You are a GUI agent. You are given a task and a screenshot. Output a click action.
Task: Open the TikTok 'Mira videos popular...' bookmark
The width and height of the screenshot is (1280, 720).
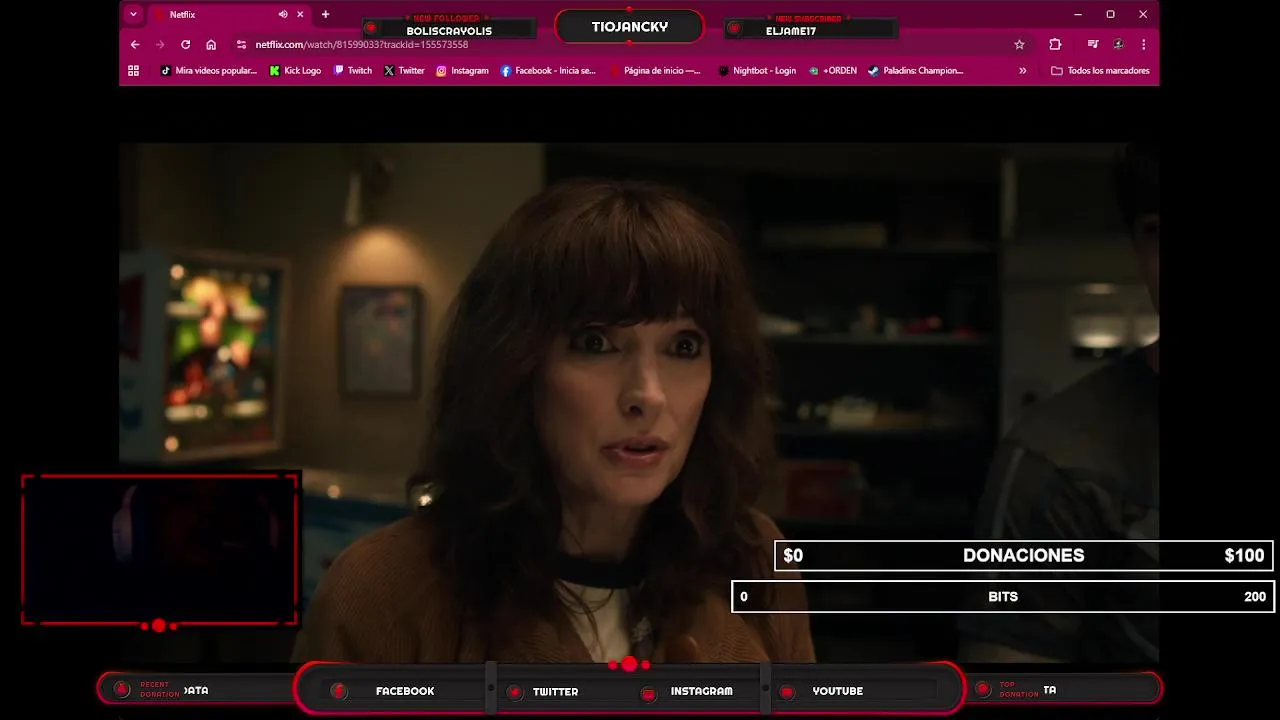[x=208, y=71]
